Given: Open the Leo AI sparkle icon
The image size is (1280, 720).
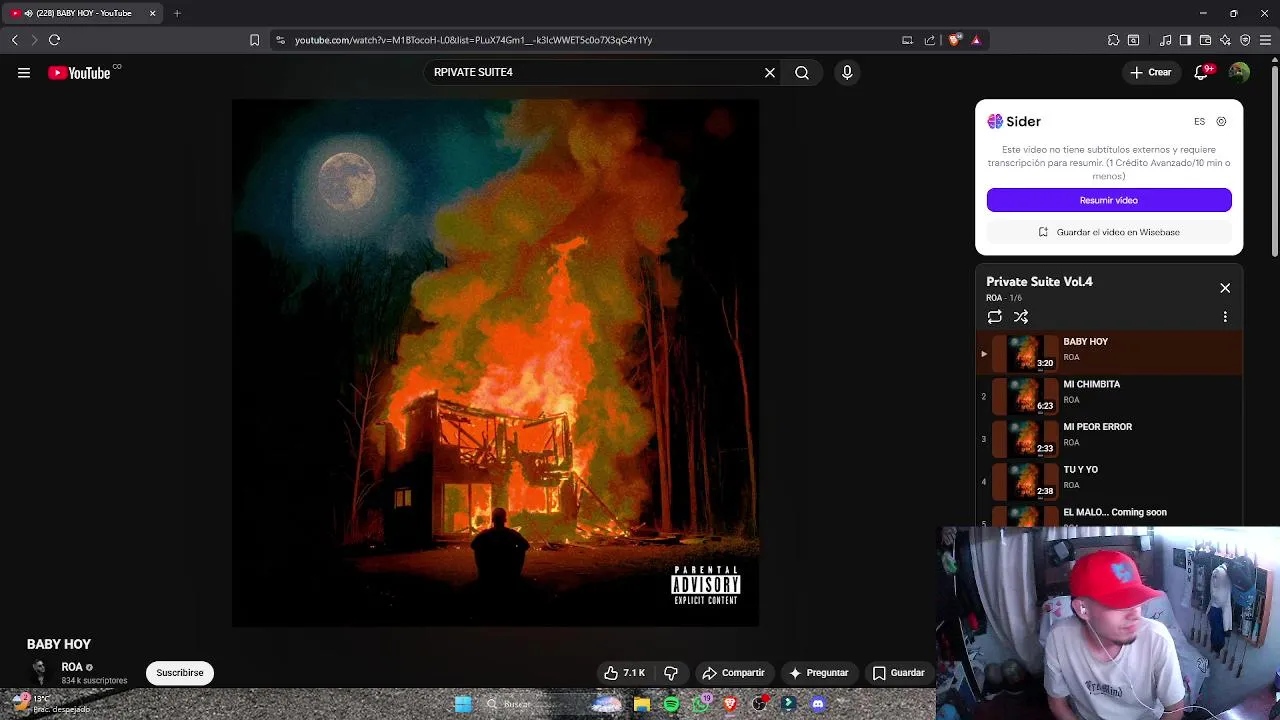Looking at the screenshot, I should click(x=1225, y=40).
